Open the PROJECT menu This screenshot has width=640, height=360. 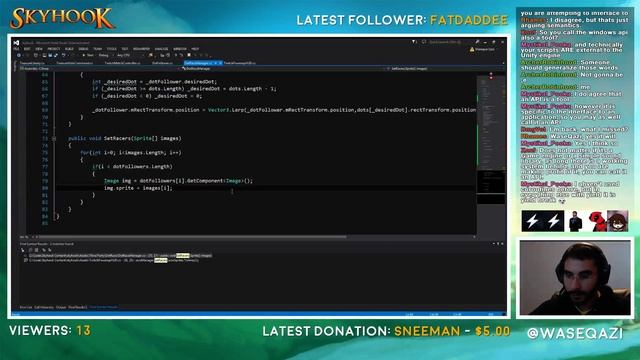tap(53, 49)
